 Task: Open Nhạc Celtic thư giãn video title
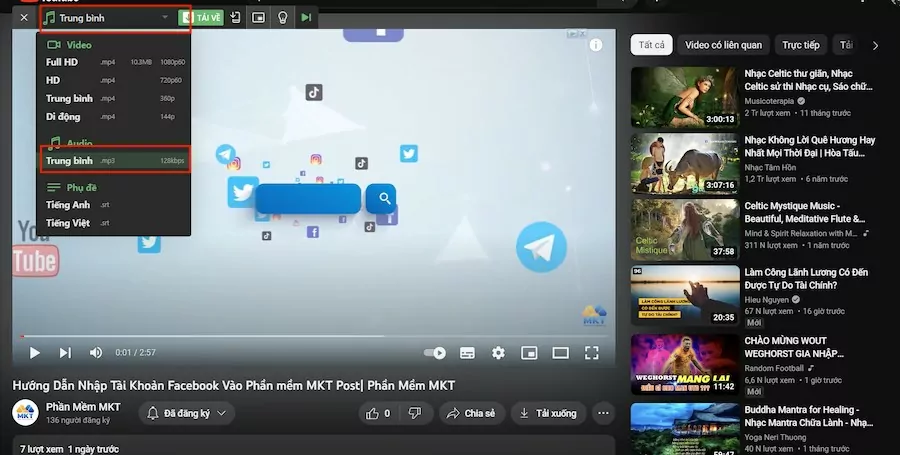click(x=808, y=80)
